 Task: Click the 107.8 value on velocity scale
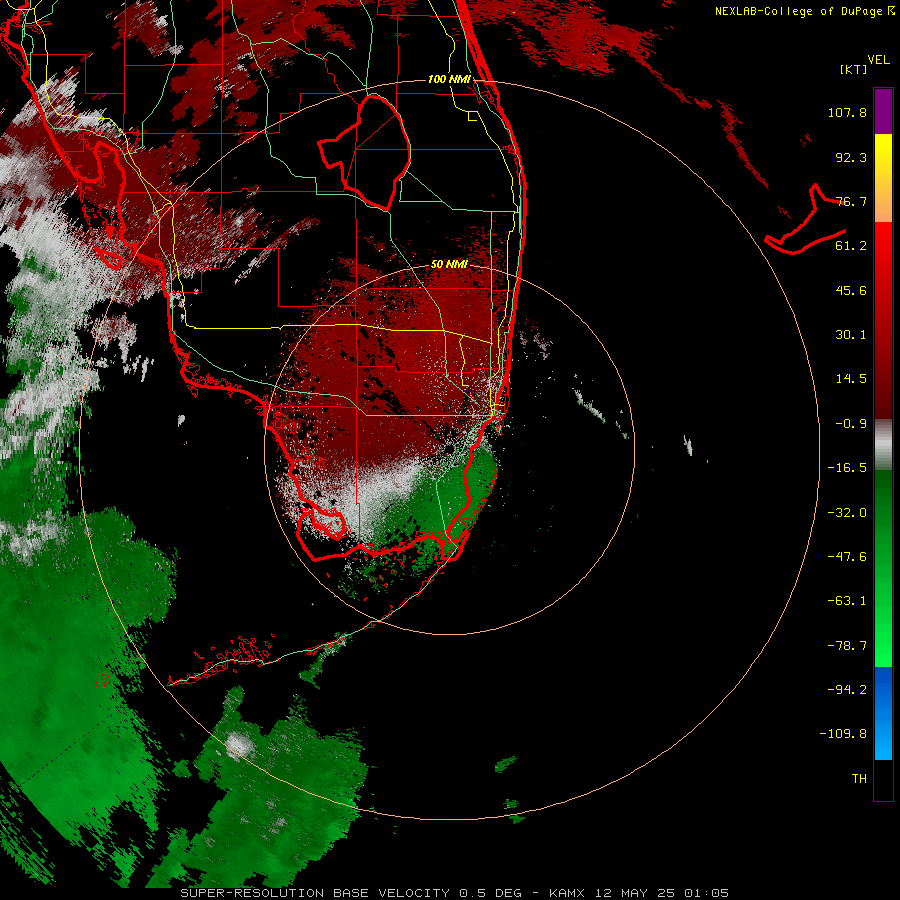[x=847, y=112]
